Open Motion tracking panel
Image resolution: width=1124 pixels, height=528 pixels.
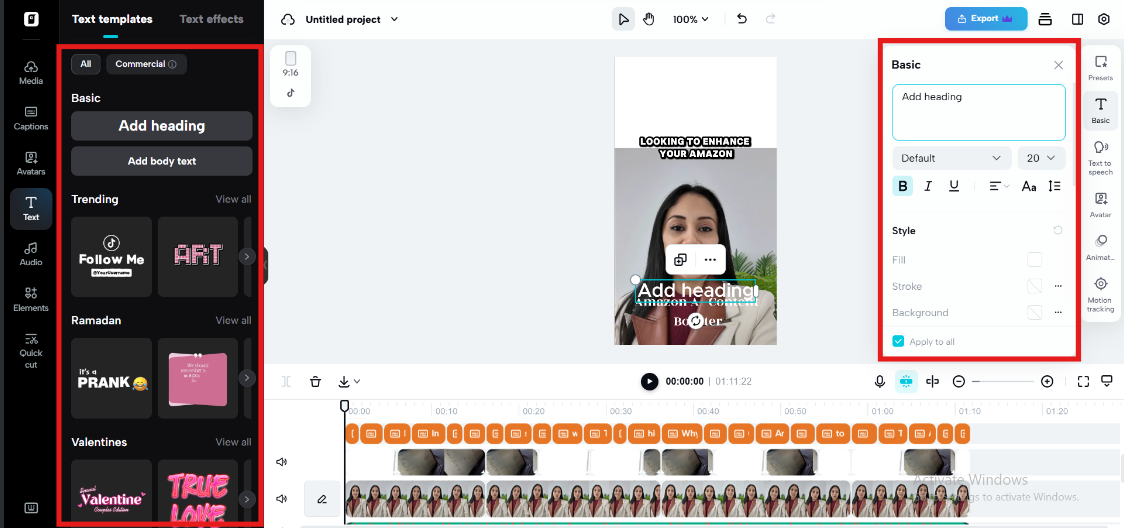click(1100, 295)
